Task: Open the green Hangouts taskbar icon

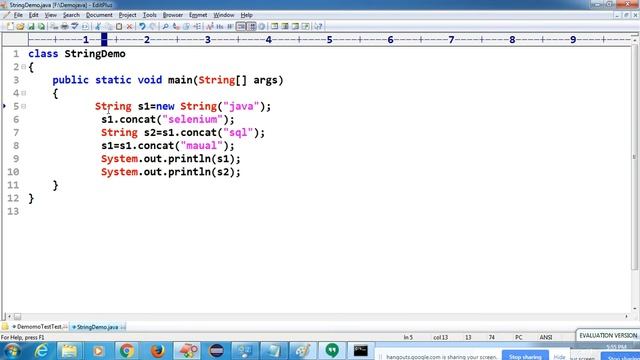Action: point(332,351)
